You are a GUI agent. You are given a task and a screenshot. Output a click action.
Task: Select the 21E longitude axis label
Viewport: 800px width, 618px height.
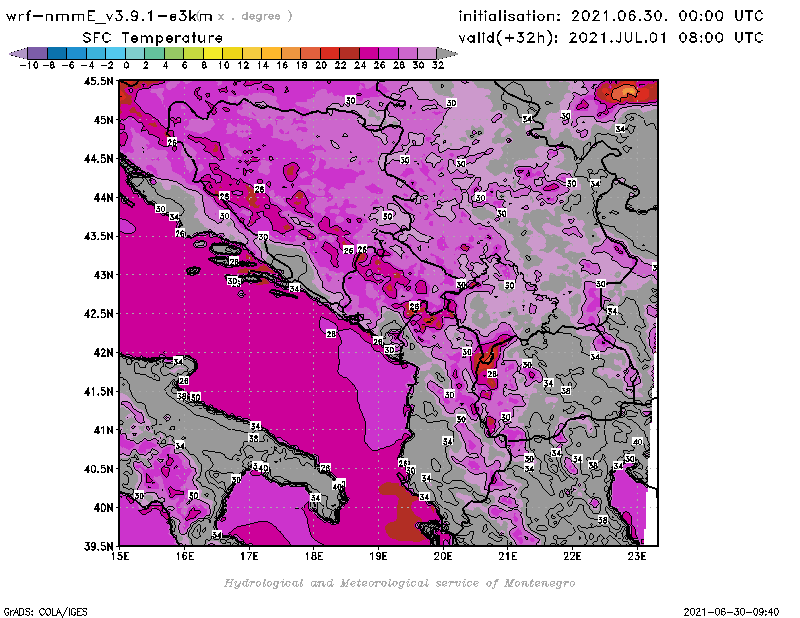[508, 556]
